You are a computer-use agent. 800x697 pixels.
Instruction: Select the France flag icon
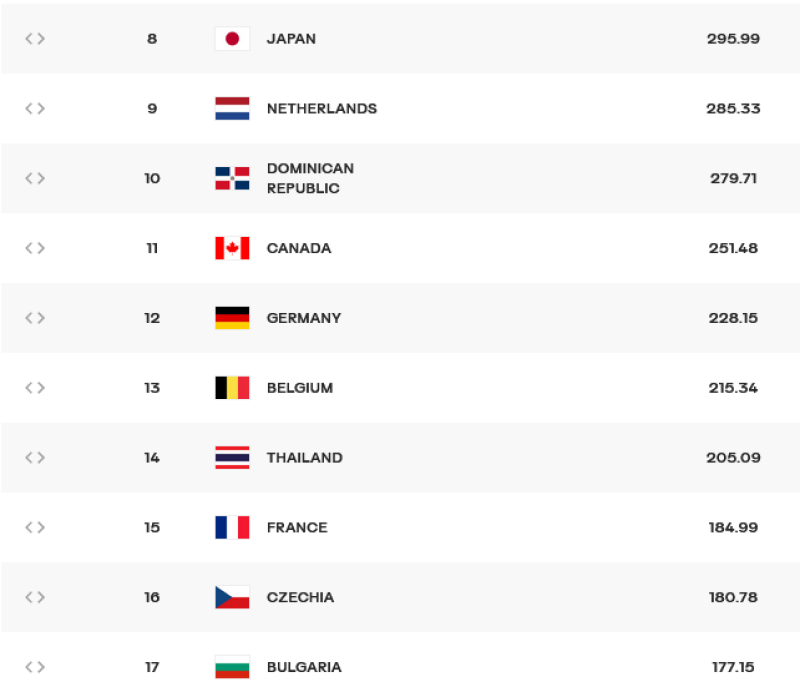click(232, 528)
